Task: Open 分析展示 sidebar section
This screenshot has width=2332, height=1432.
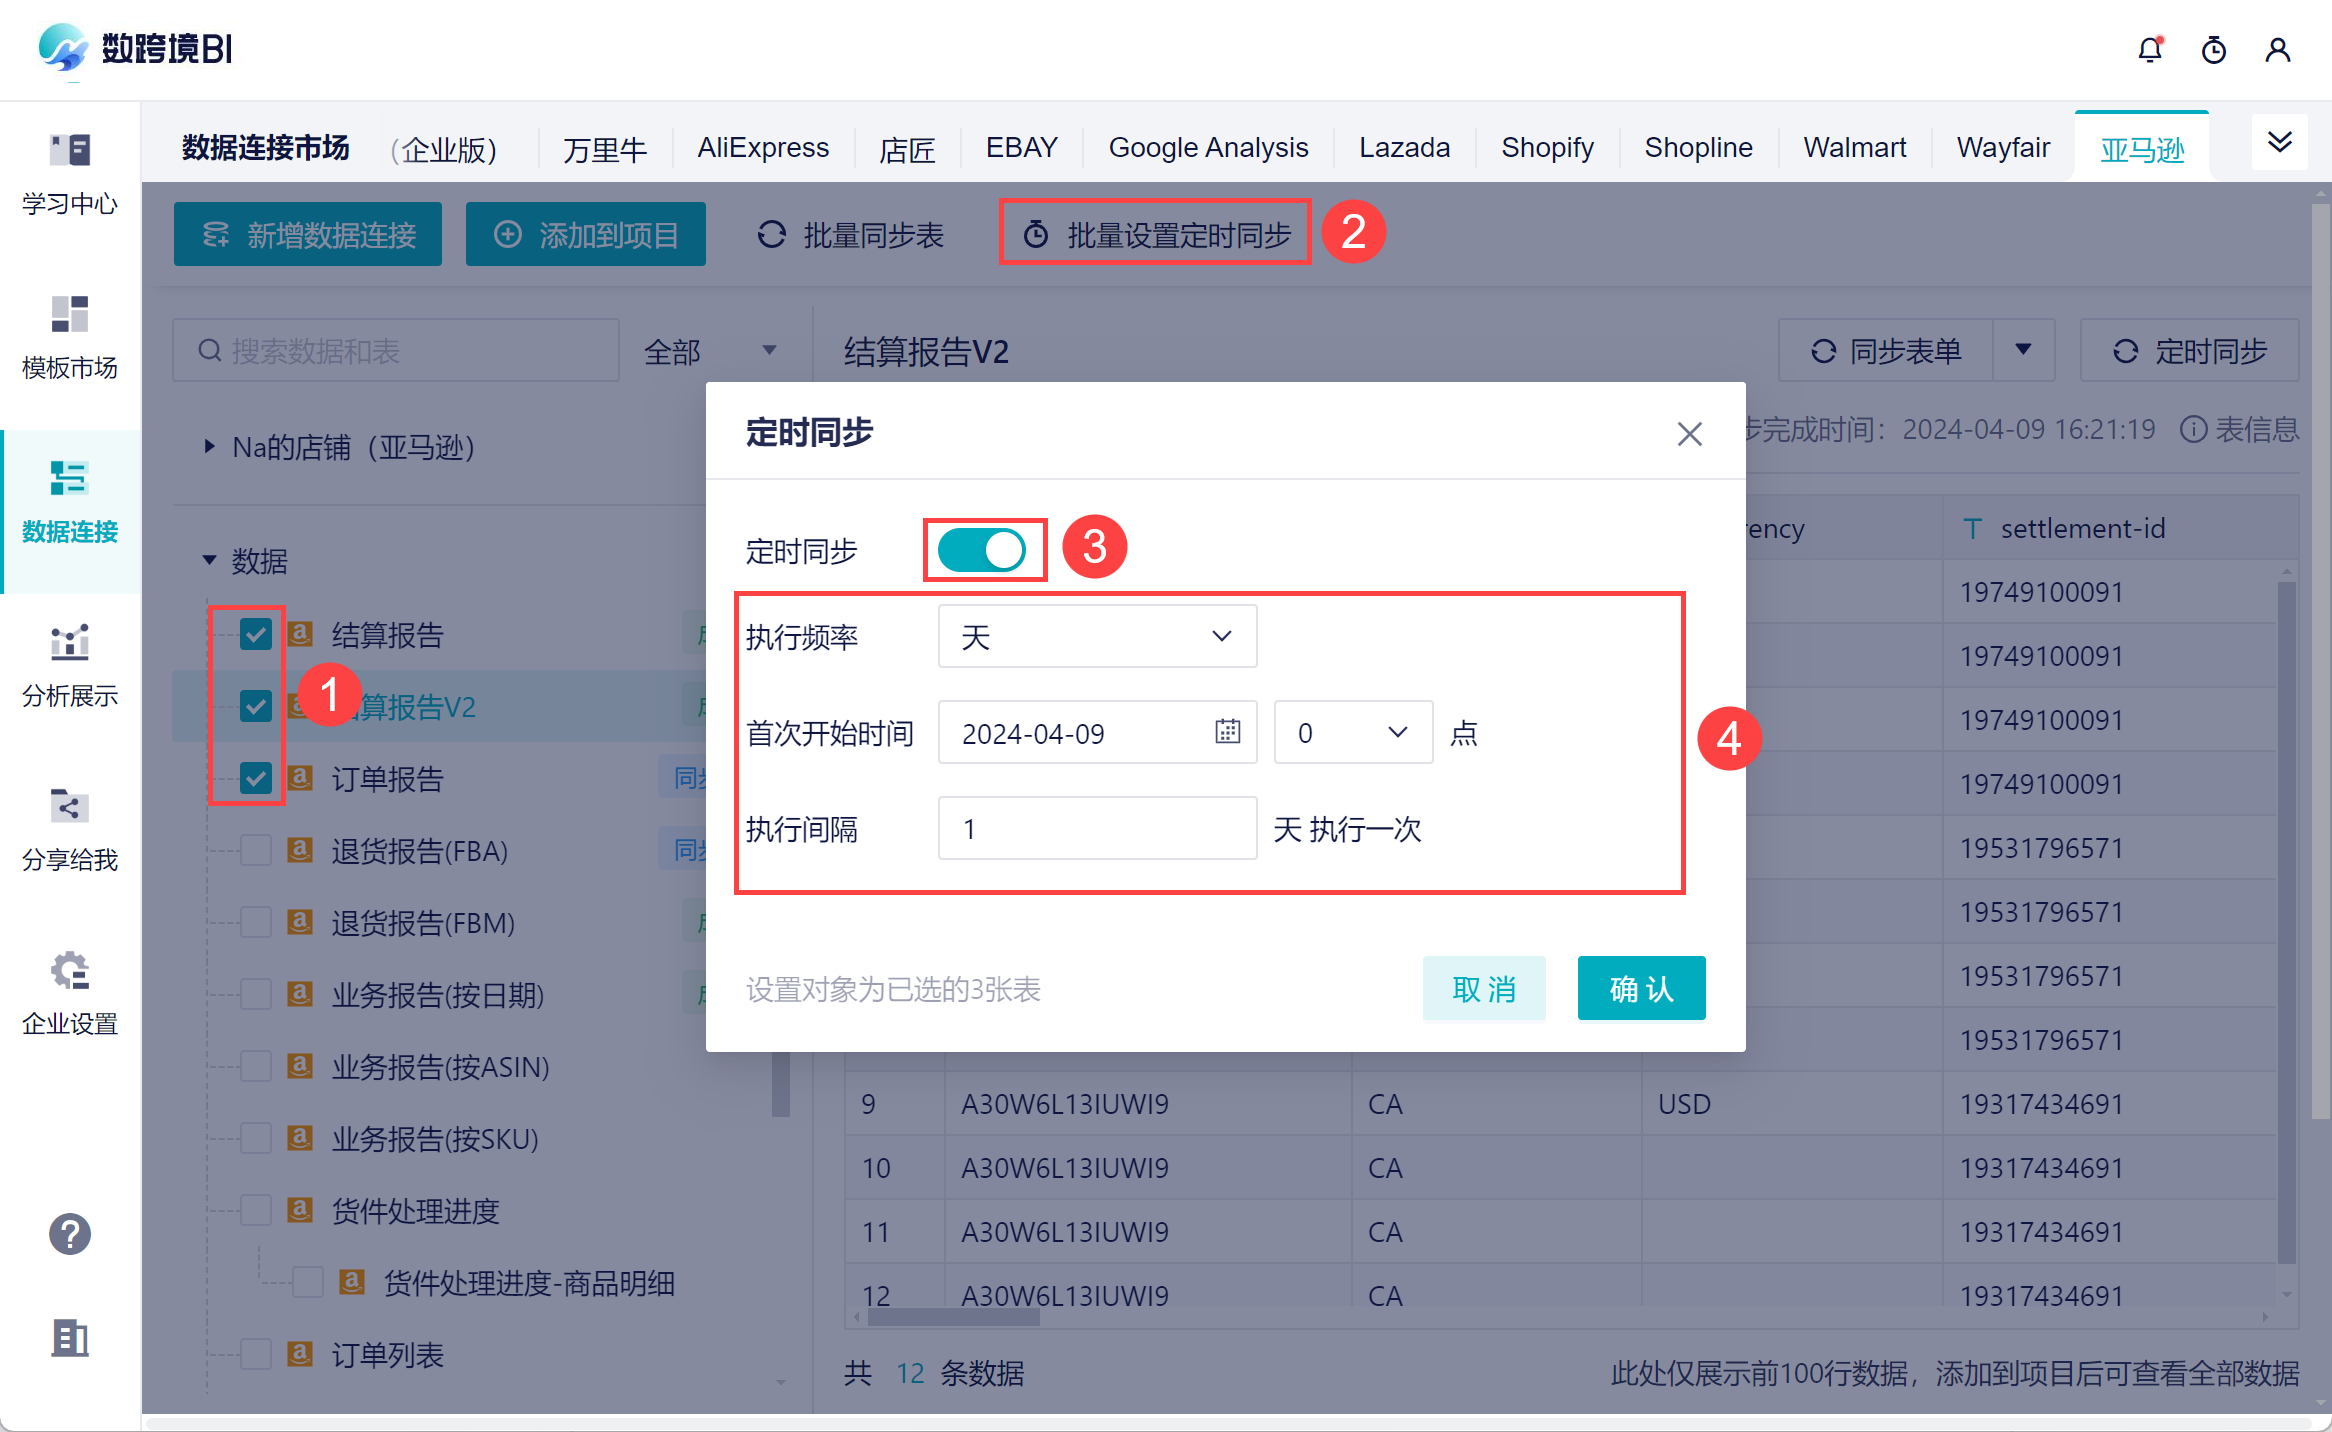Action: [x=70, y=666]
